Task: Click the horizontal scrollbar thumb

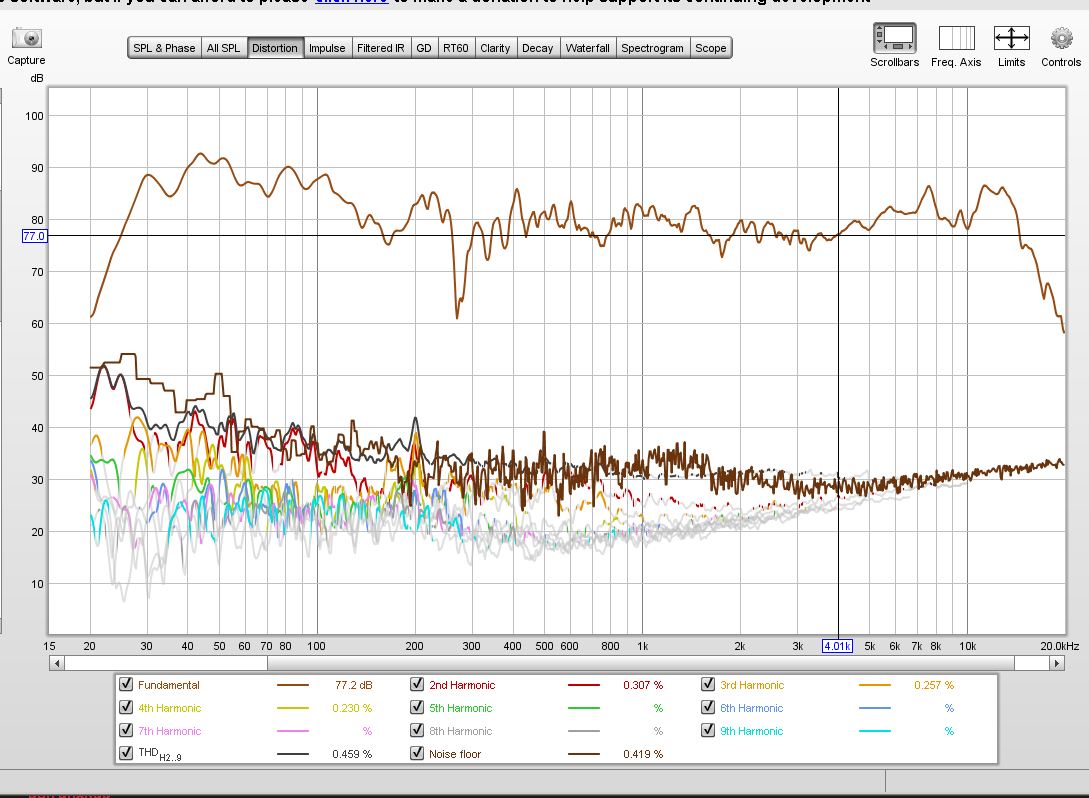Action: [x=640, y=663]
